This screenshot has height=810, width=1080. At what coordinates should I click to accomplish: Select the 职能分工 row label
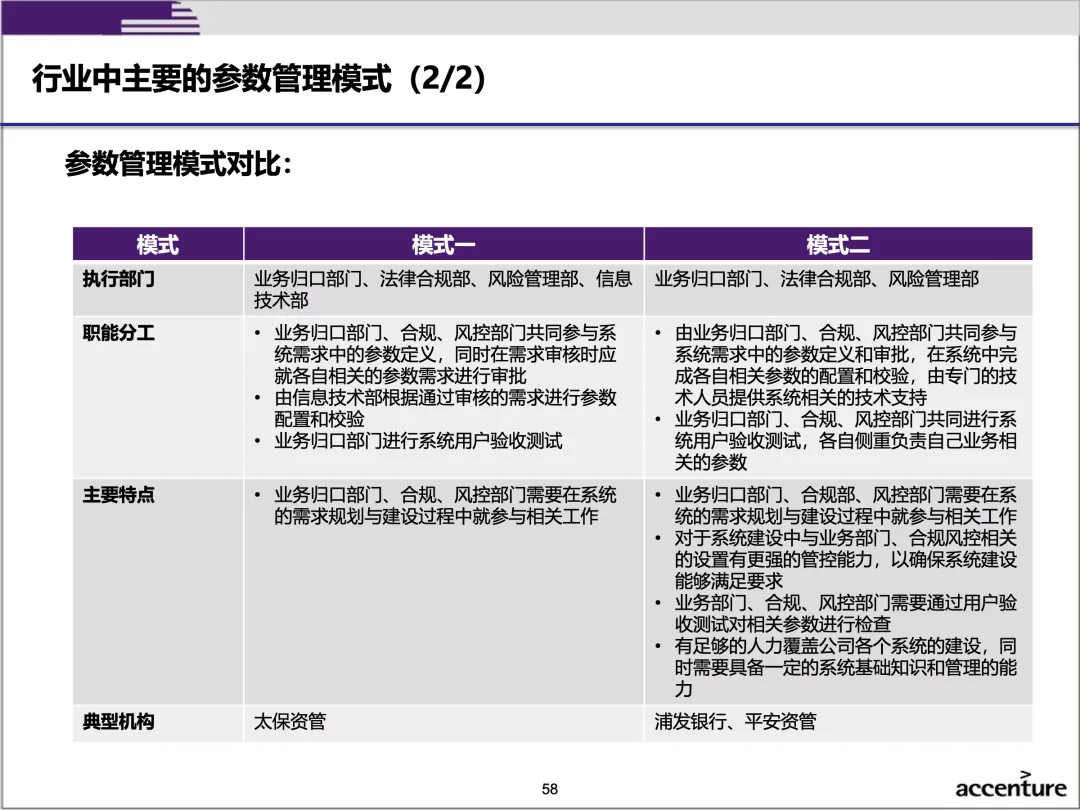pyautogui.click(x=118, y=333)
